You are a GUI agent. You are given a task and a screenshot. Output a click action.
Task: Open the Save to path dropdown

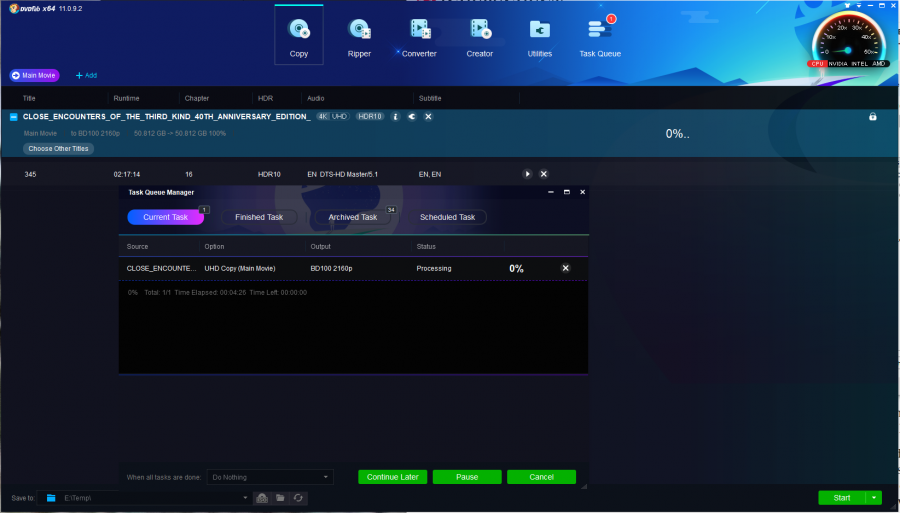click(245, 498)
